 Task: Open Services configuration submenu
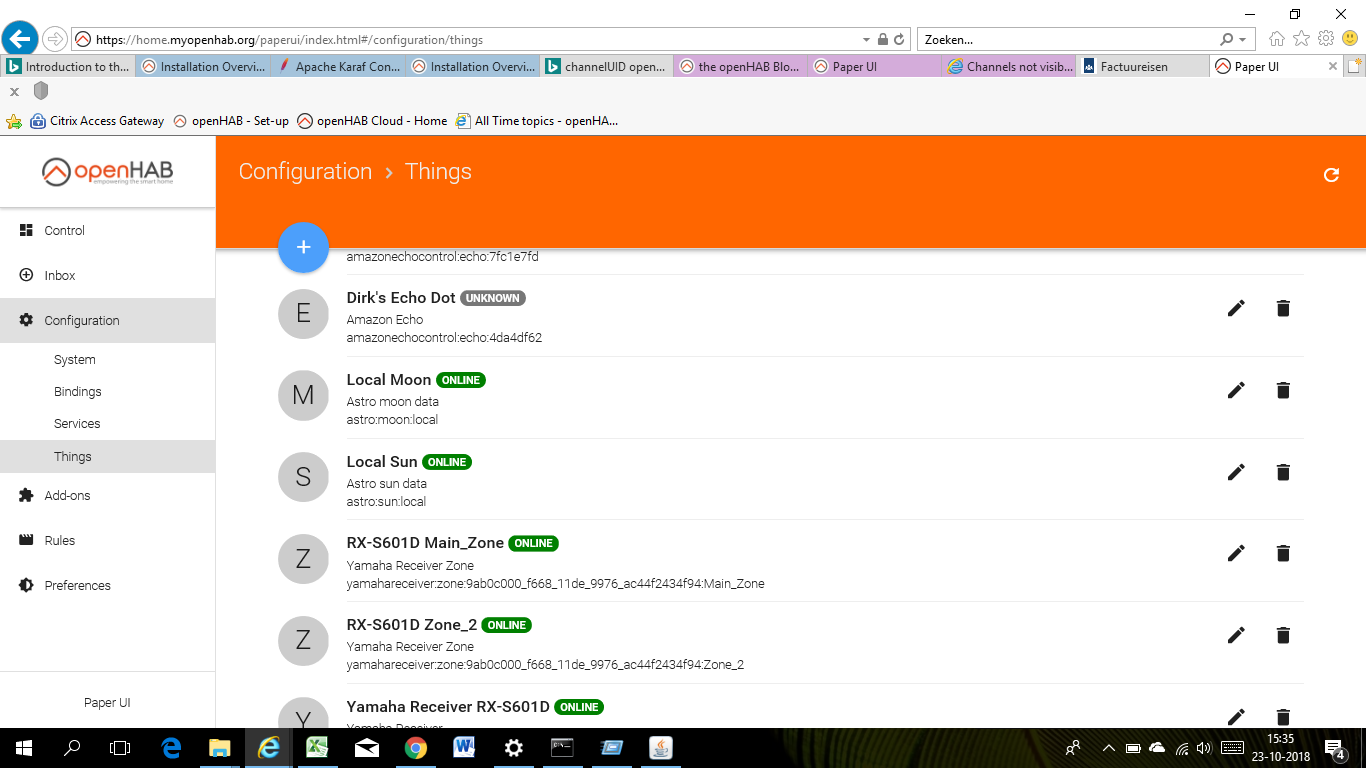pyautogui.click(x=107, y=423)
